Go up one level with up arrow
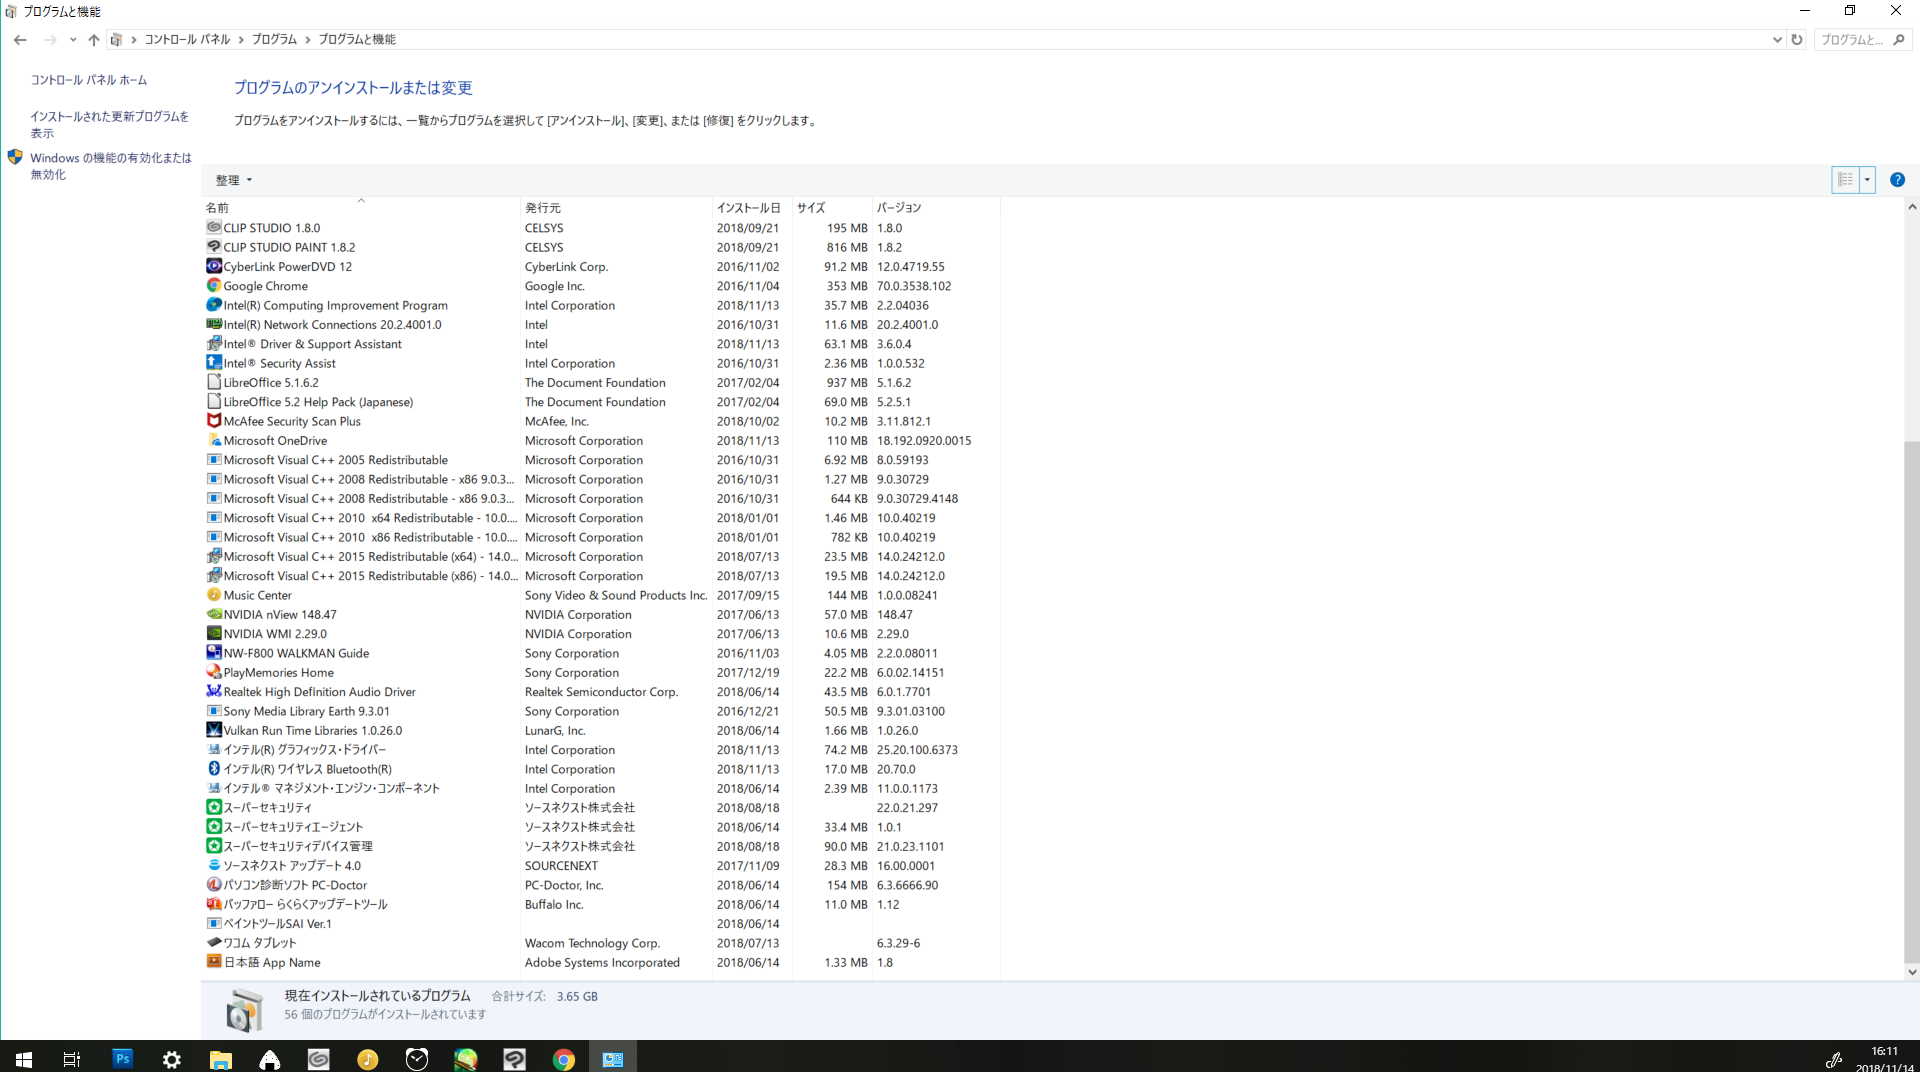The image size is (1920, 1072). click(93, 40)
